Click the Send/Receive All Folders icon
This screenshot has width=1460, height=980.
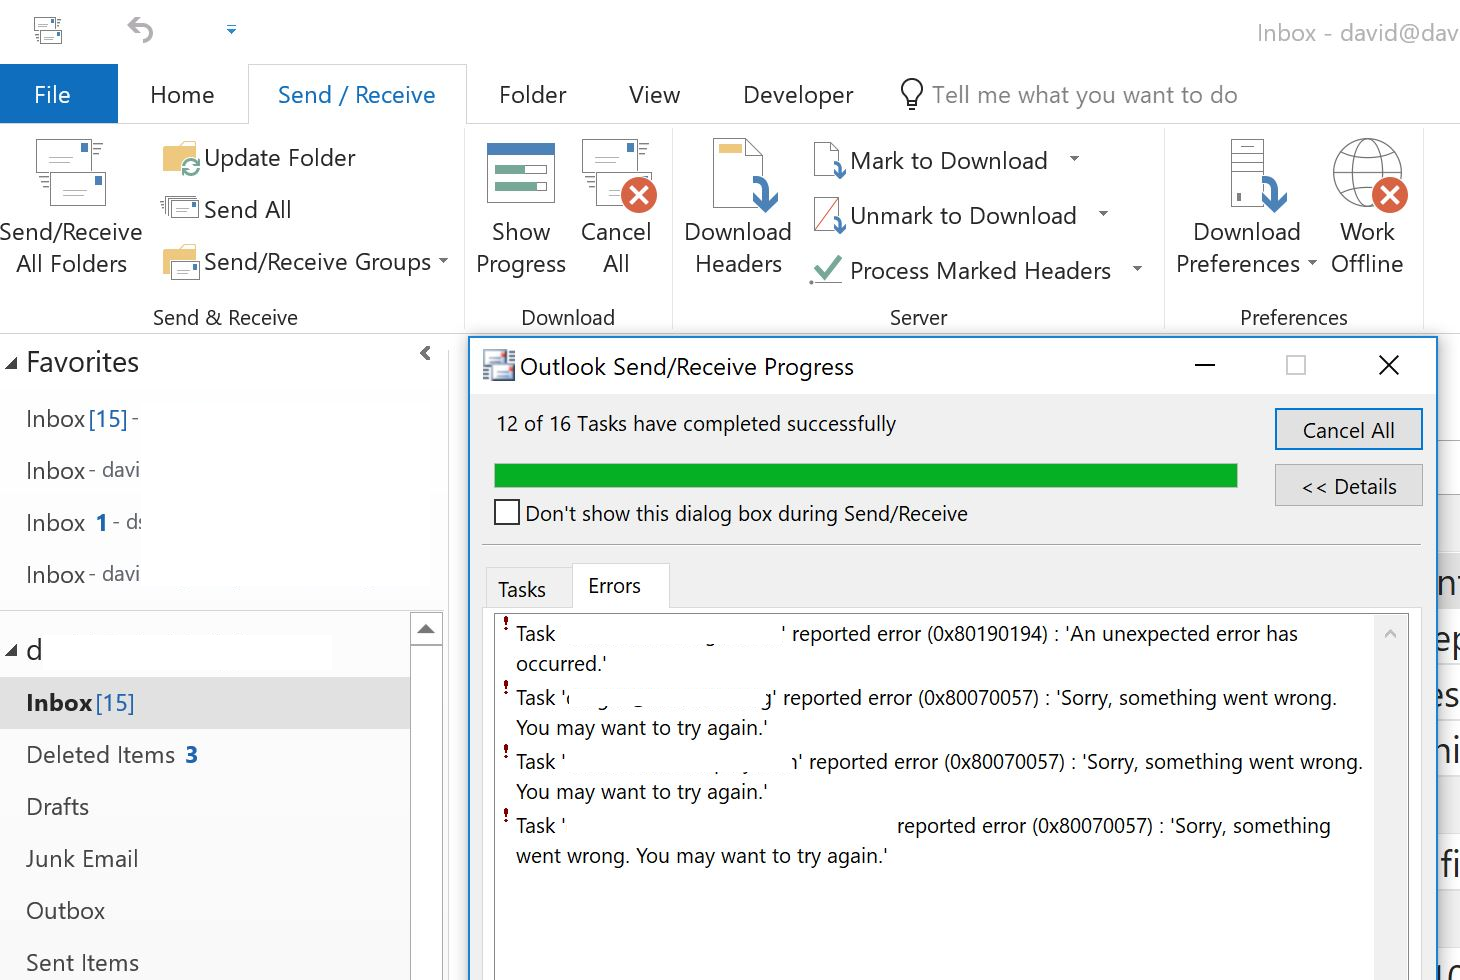[71, 172]
